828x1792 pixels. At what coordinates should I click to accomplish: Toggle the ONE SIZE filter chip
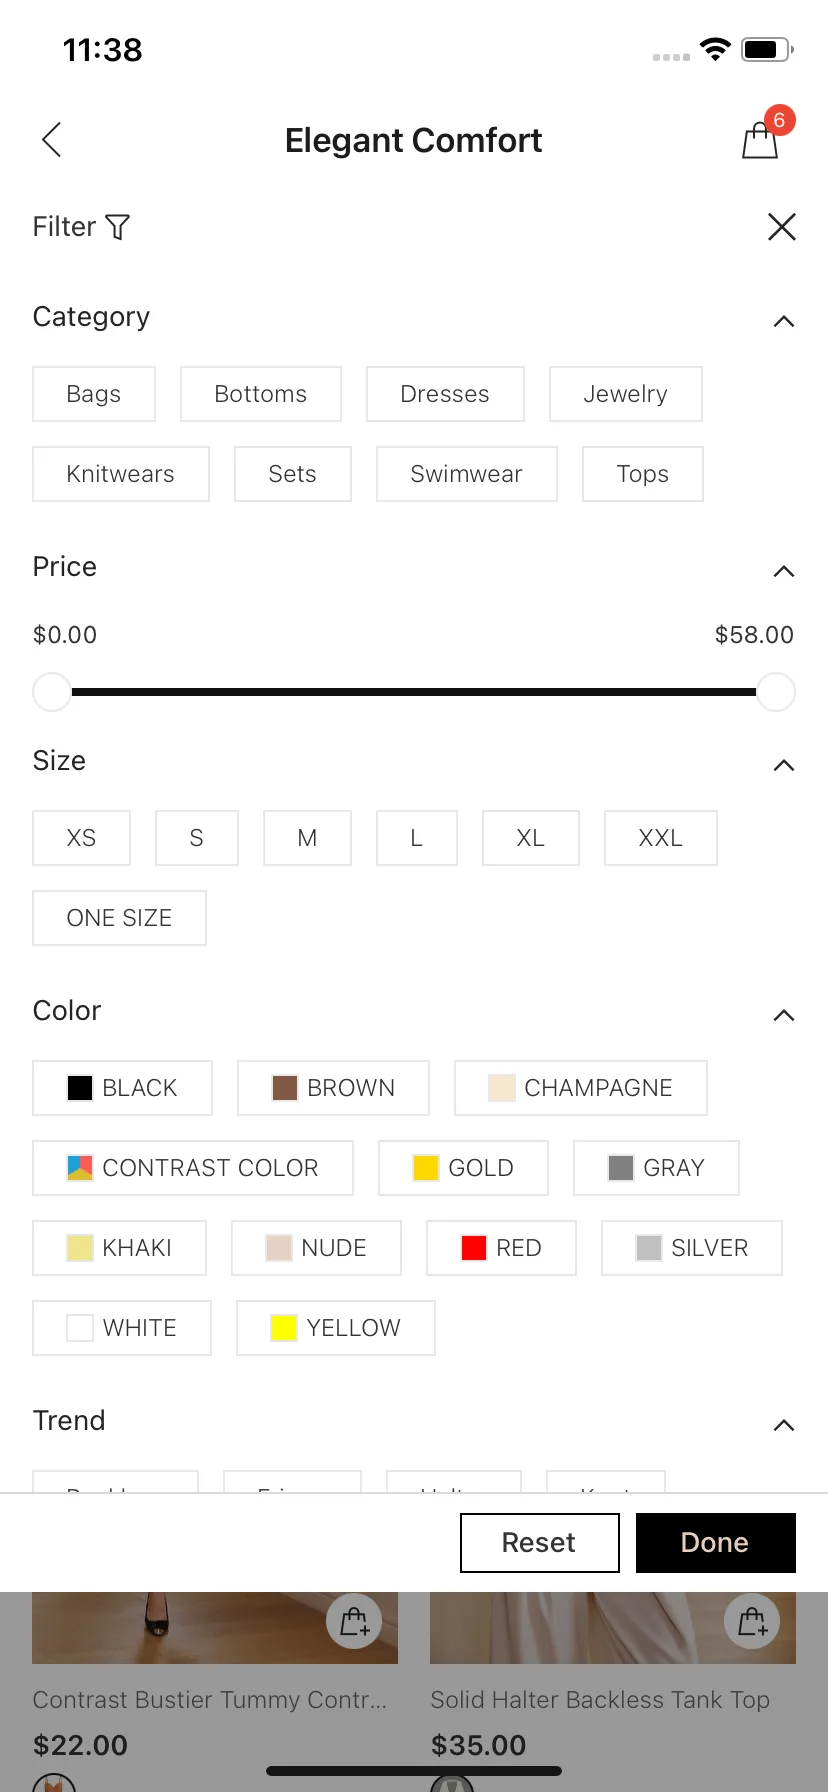[119, 918]
